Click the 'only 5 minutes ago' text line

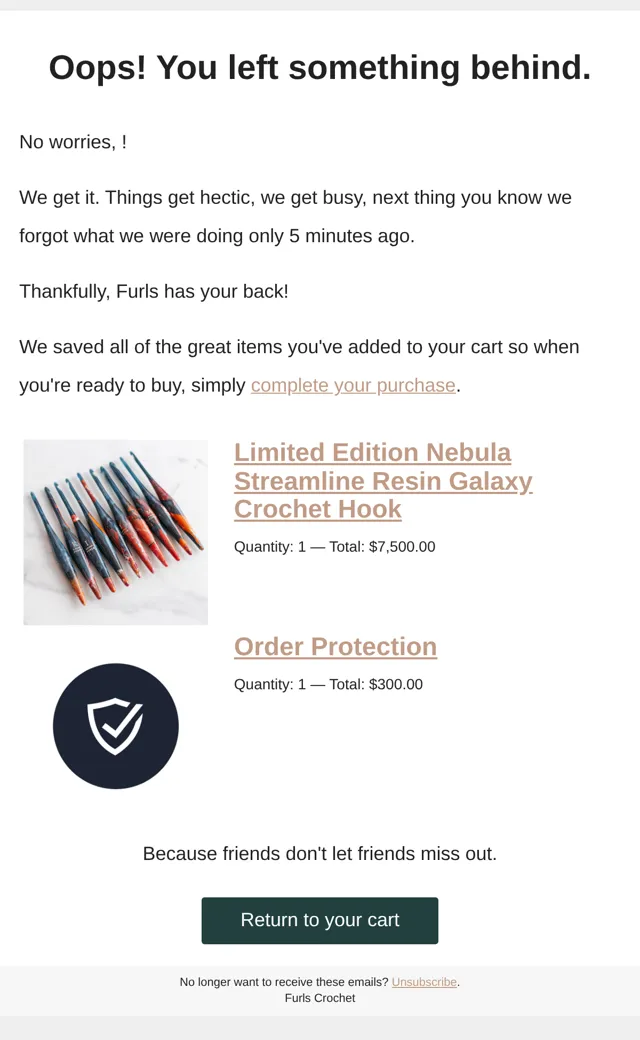[217, 236]
